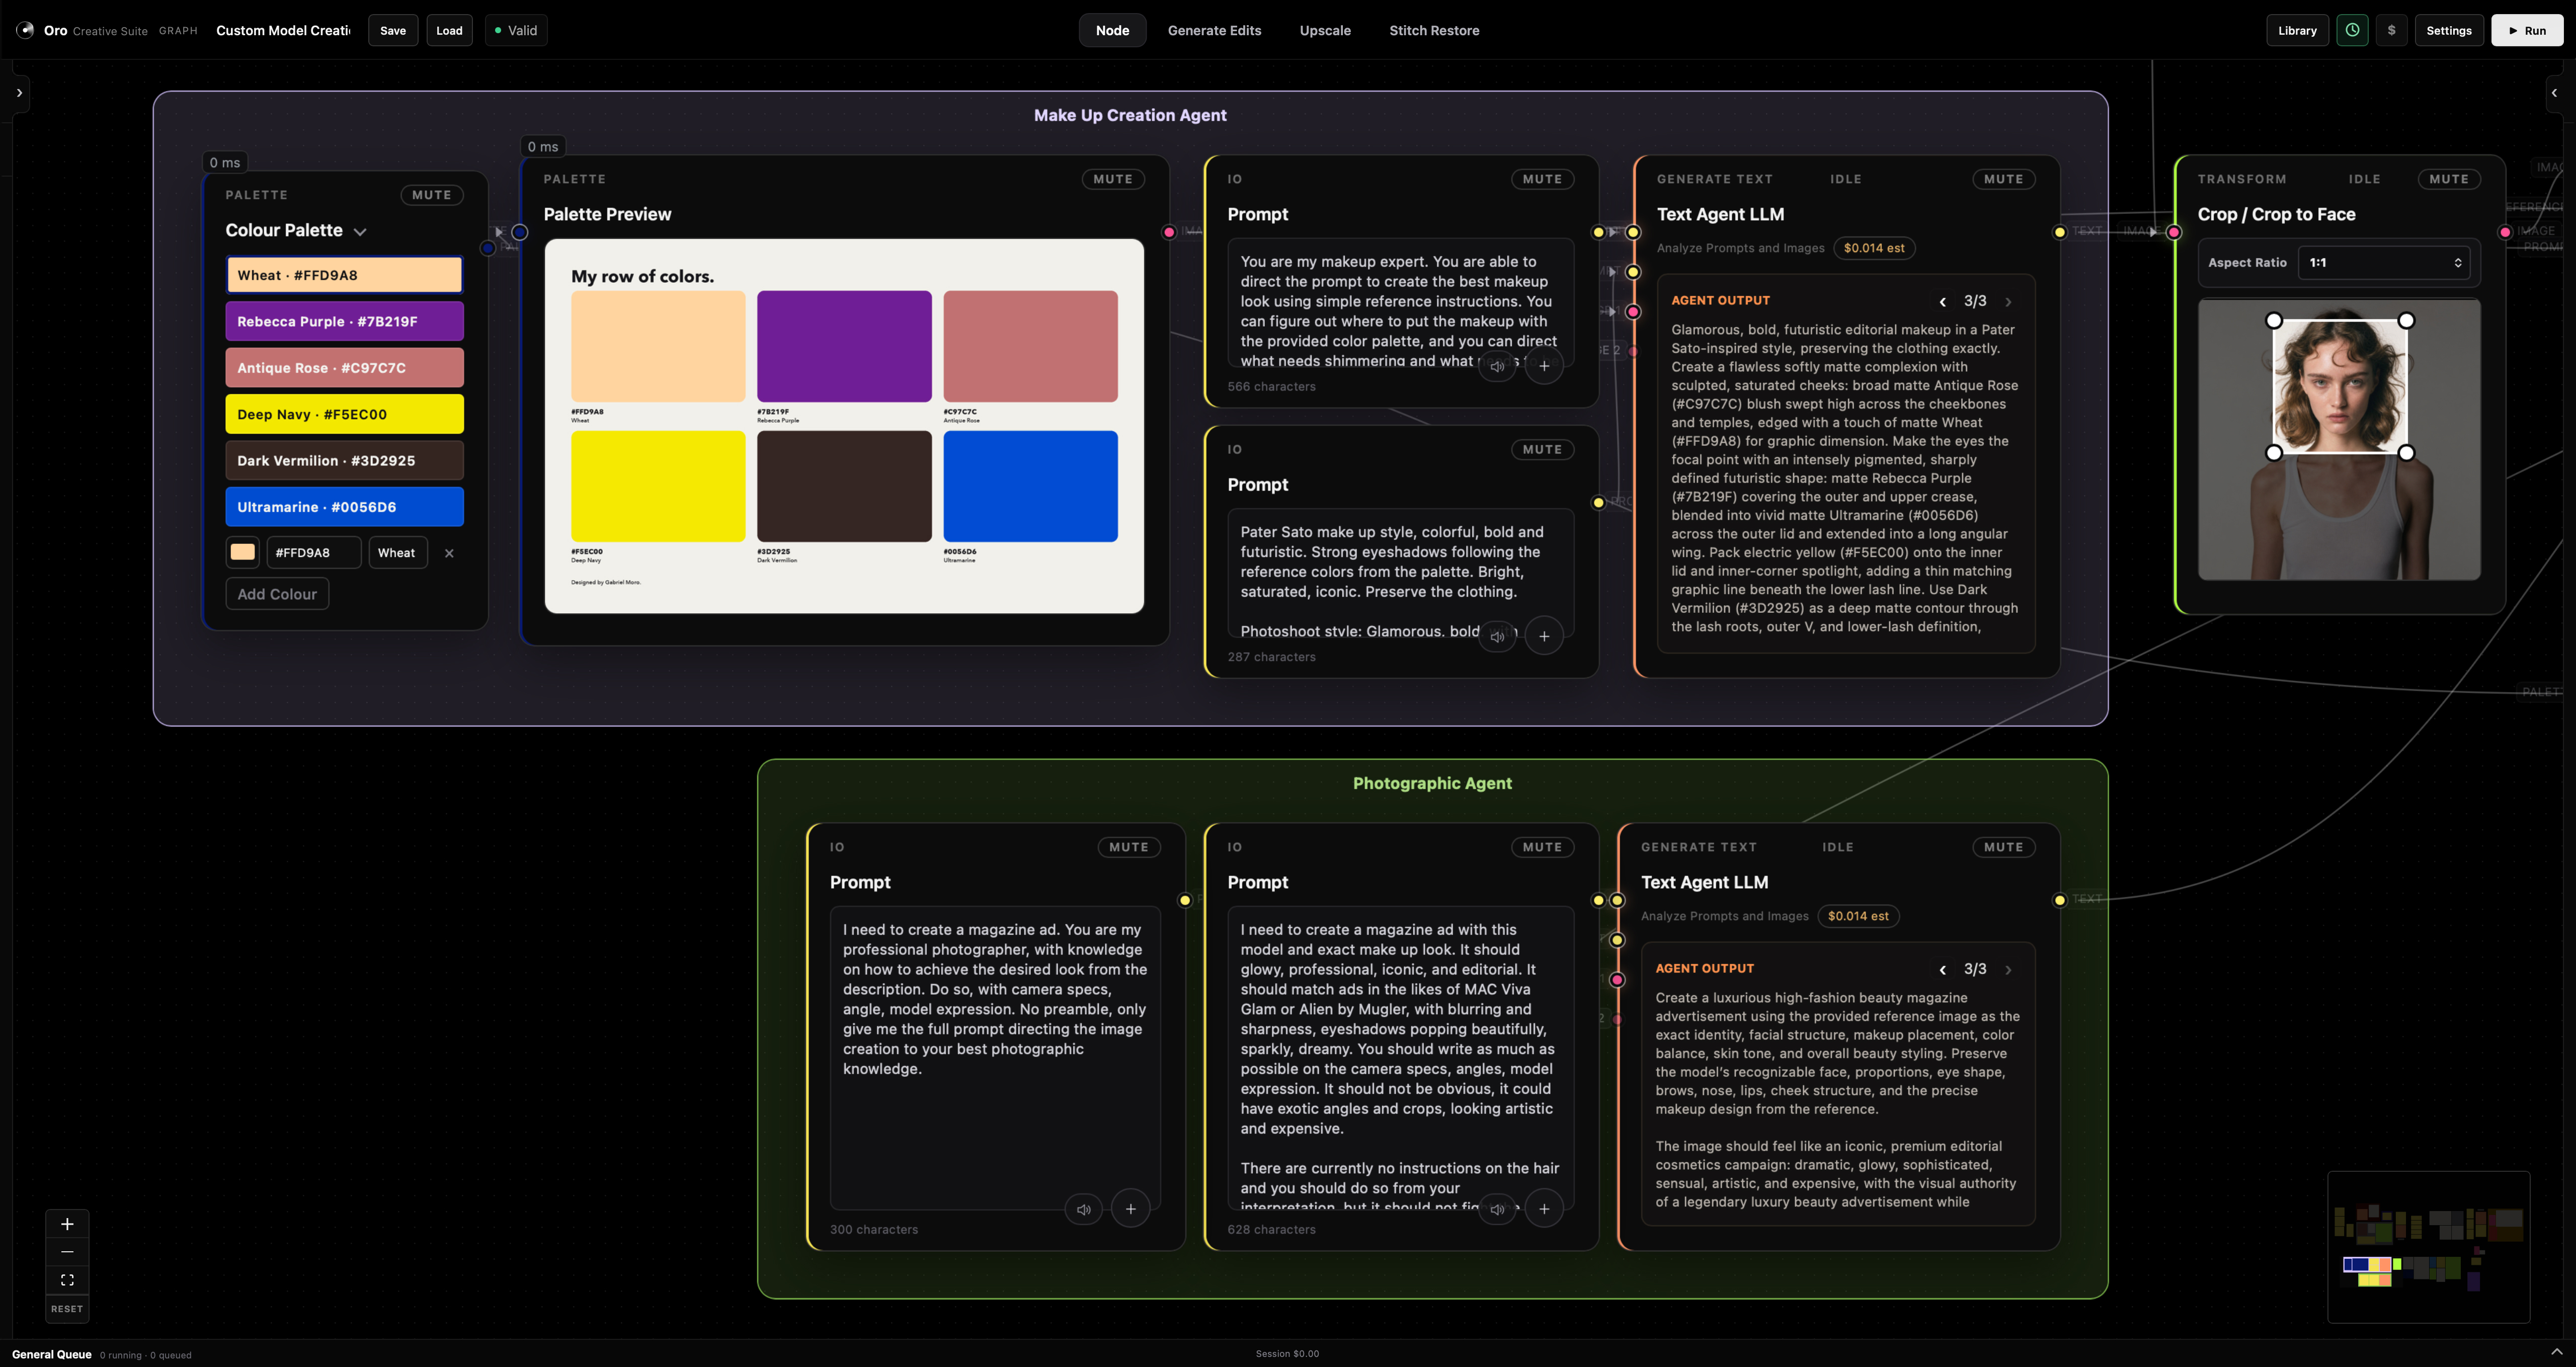The height and width of the screenshot is (1367, 2576).
Task: Mute the Palette Preview node
Action: [1113, 179]
